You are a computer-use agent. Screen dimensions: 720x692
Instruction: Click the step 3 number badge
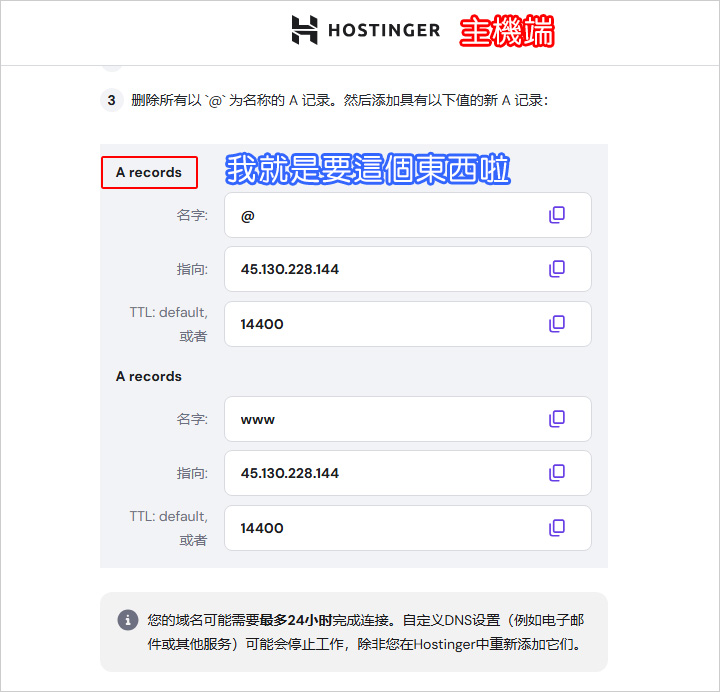pyautogui.click(x=112, y=100)
